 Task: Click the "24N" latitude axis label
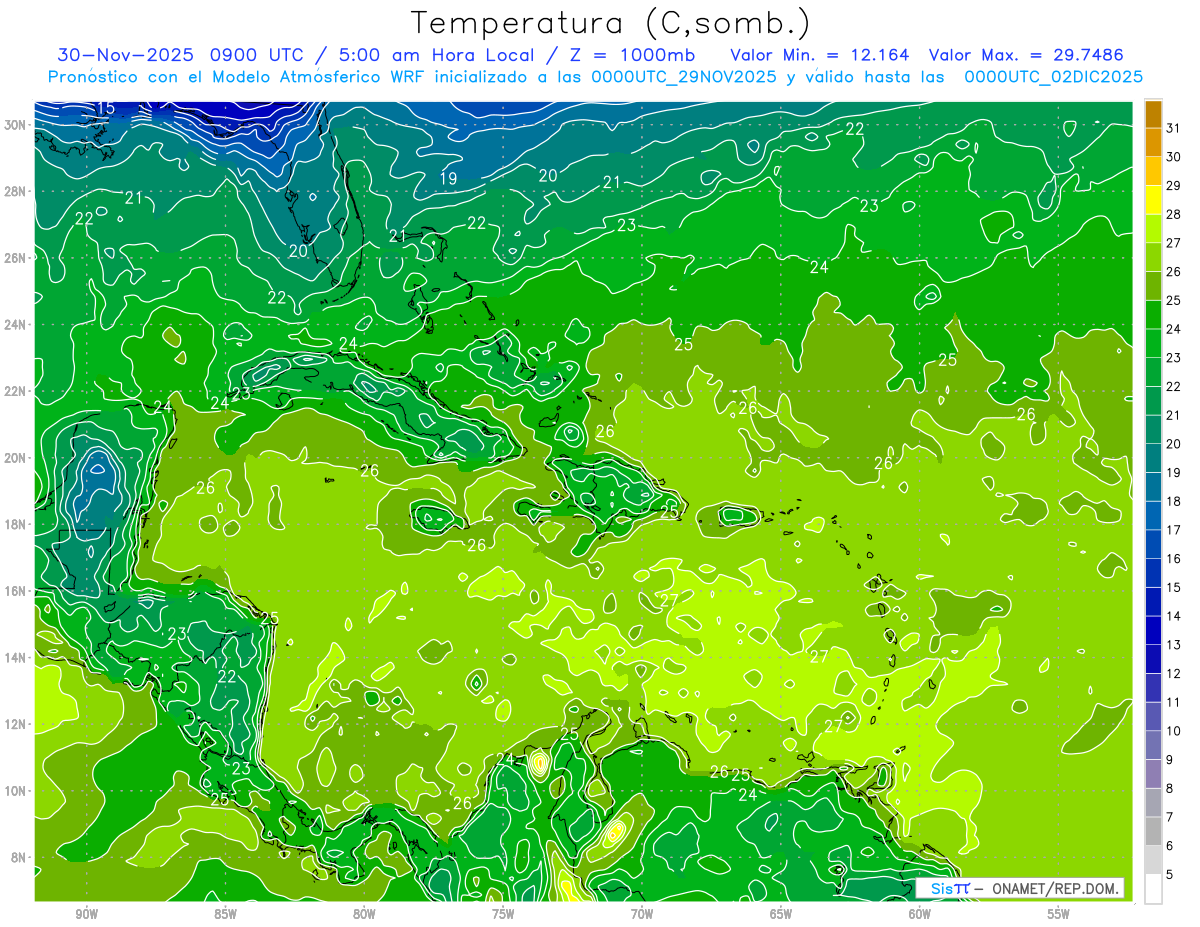click(x=16, y=325)
